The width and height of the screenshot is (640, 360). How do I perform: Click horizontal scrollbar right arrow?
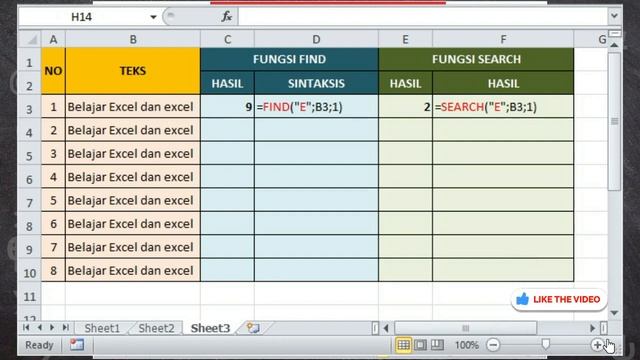tap(593, 328)
